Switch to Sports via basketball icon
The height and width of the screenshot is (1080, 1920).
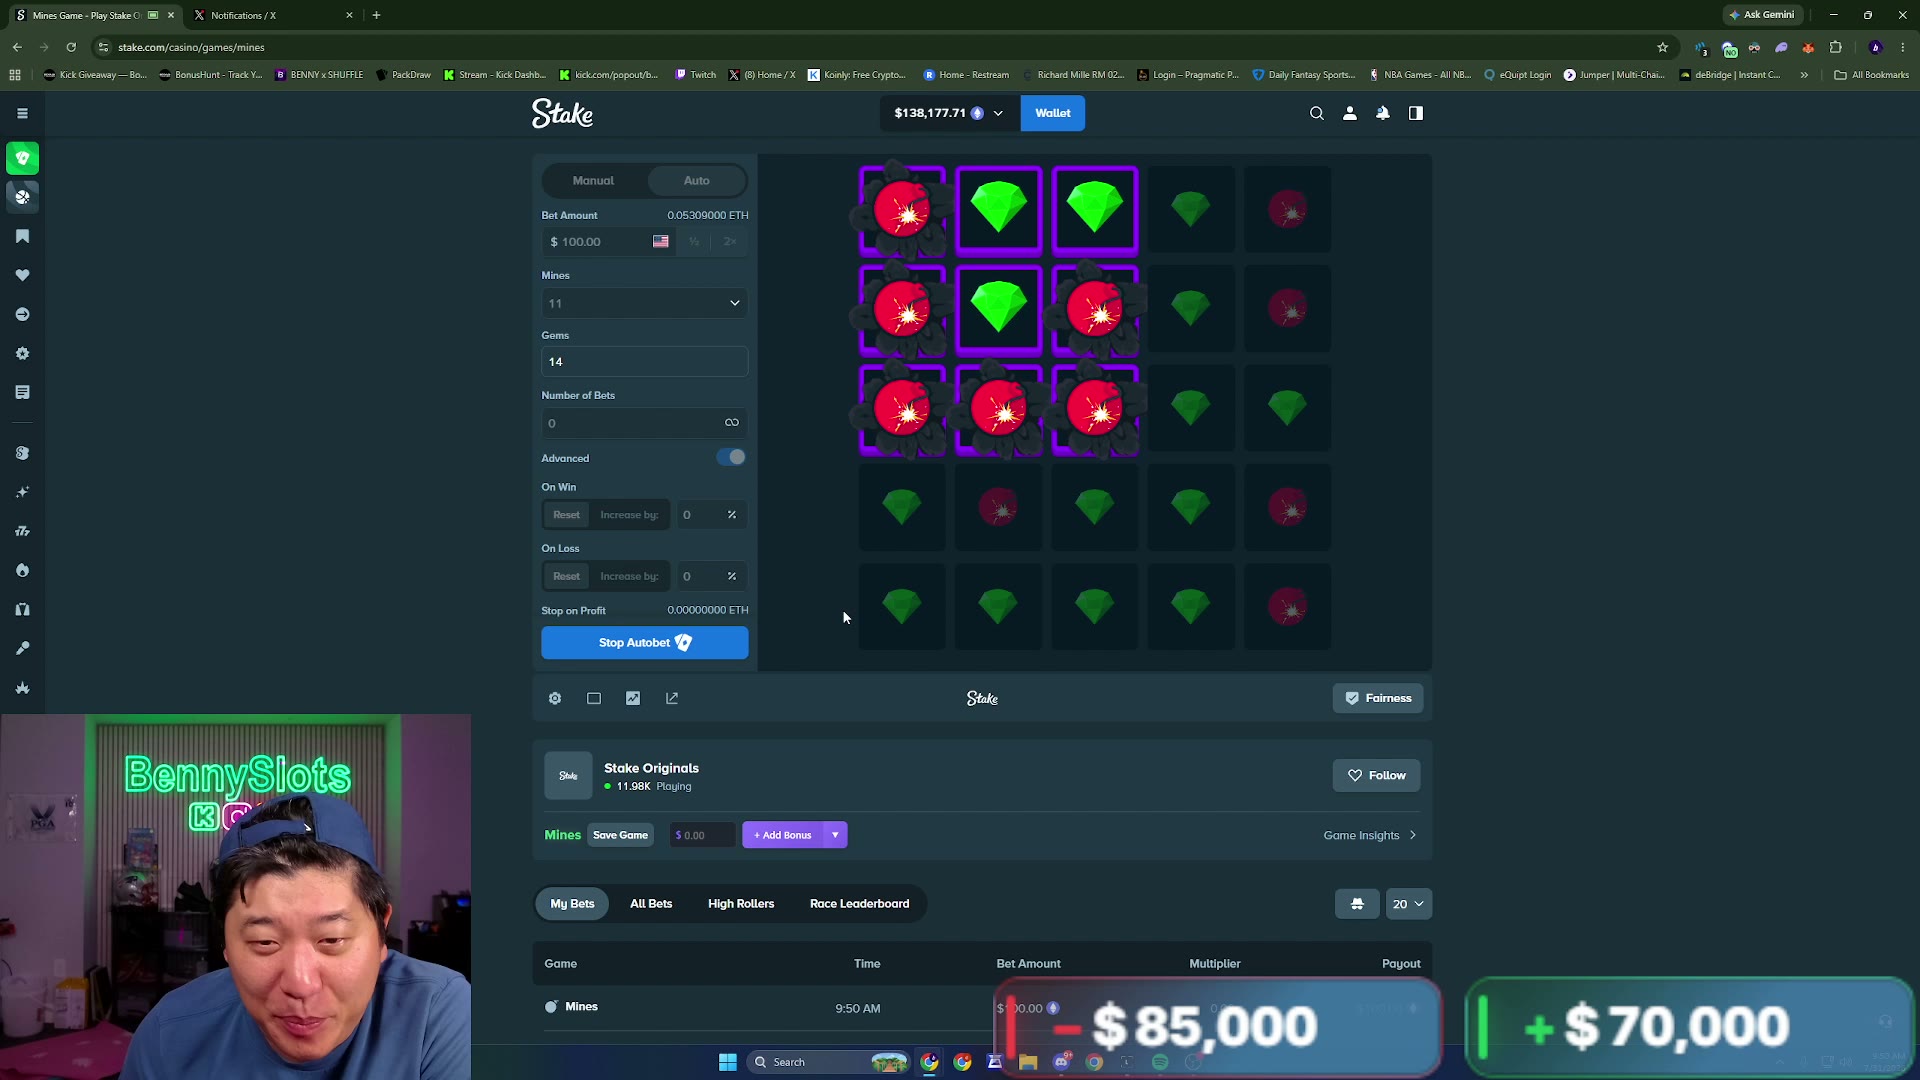click(x=22, y=197)
